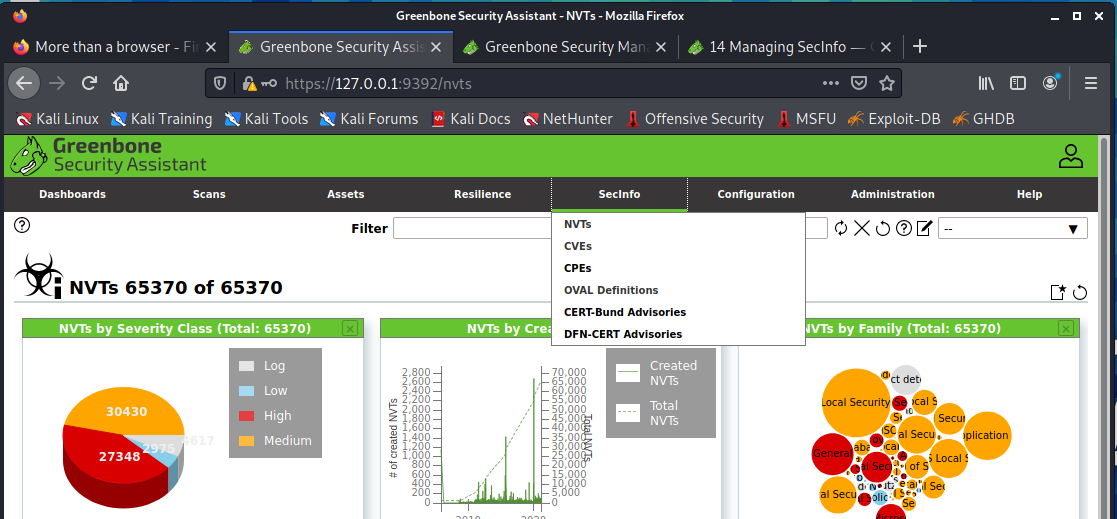This screenshot has width=1117, height=519.
Task: Expand the Configuration menu
Action: click(756, 194)
